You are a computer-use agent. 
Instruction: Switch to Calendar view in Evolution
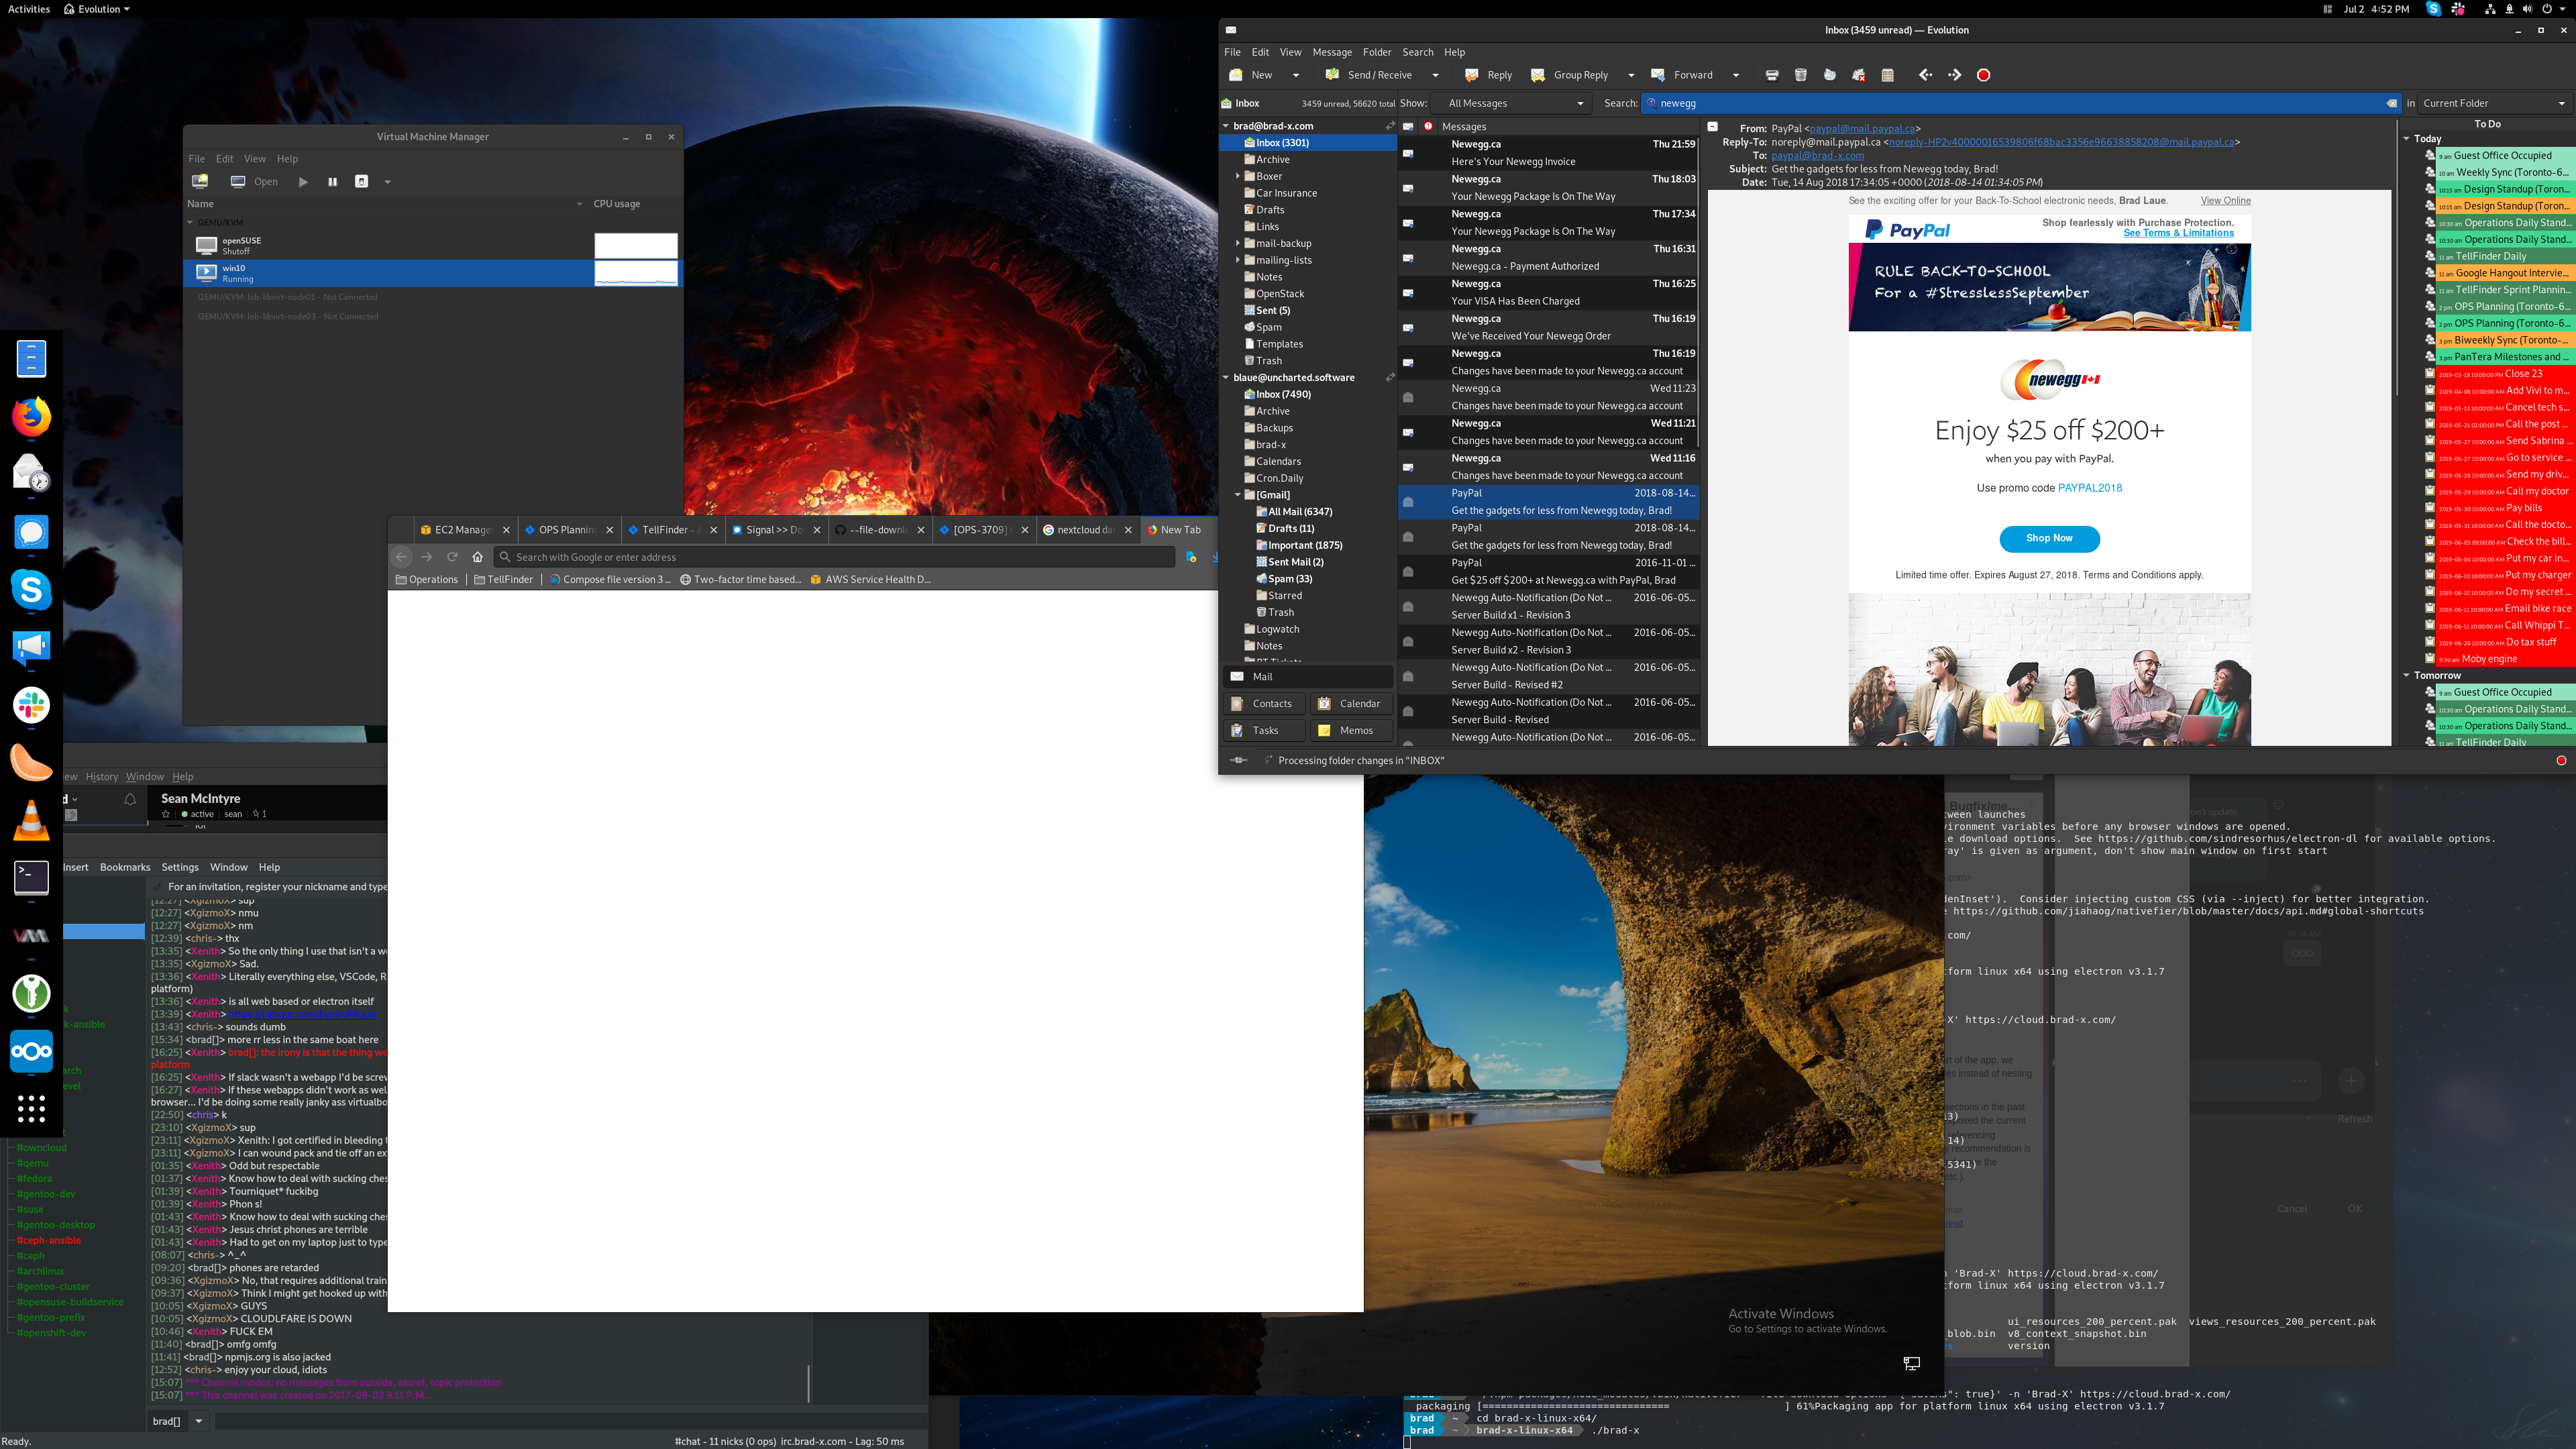[1350, 704]
